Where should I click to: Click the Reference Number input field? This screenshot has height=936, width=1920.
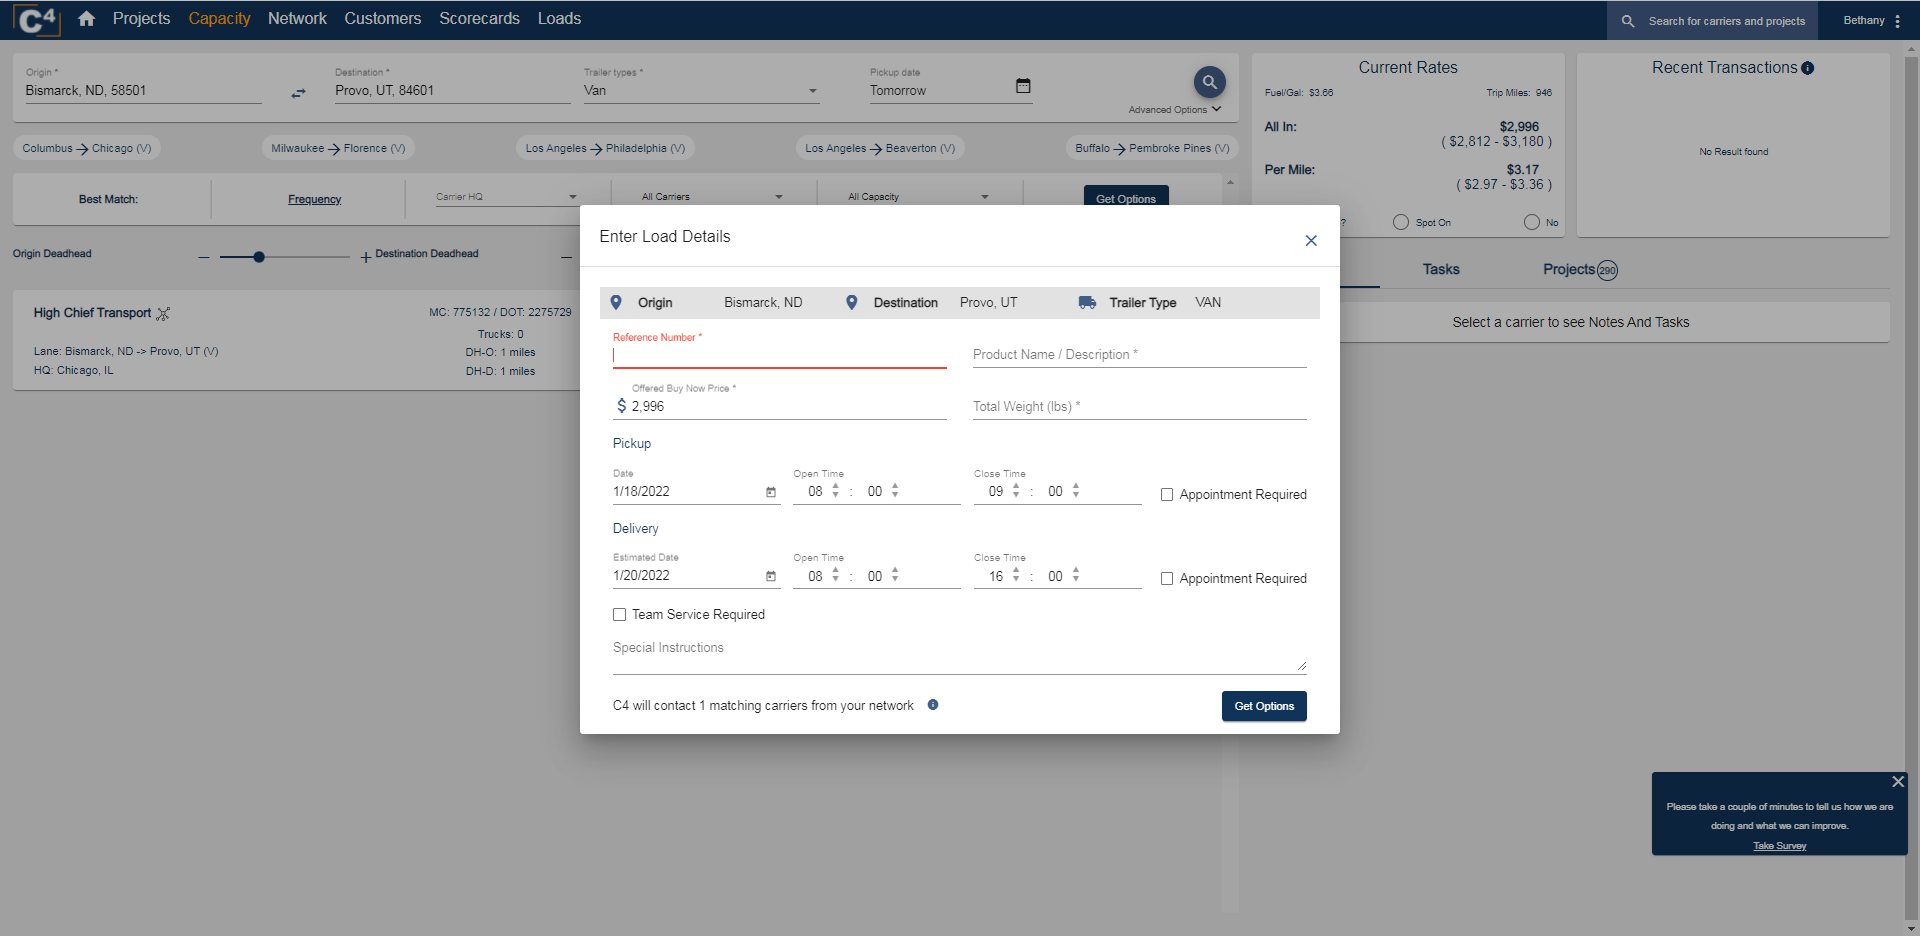click(780, 356)
